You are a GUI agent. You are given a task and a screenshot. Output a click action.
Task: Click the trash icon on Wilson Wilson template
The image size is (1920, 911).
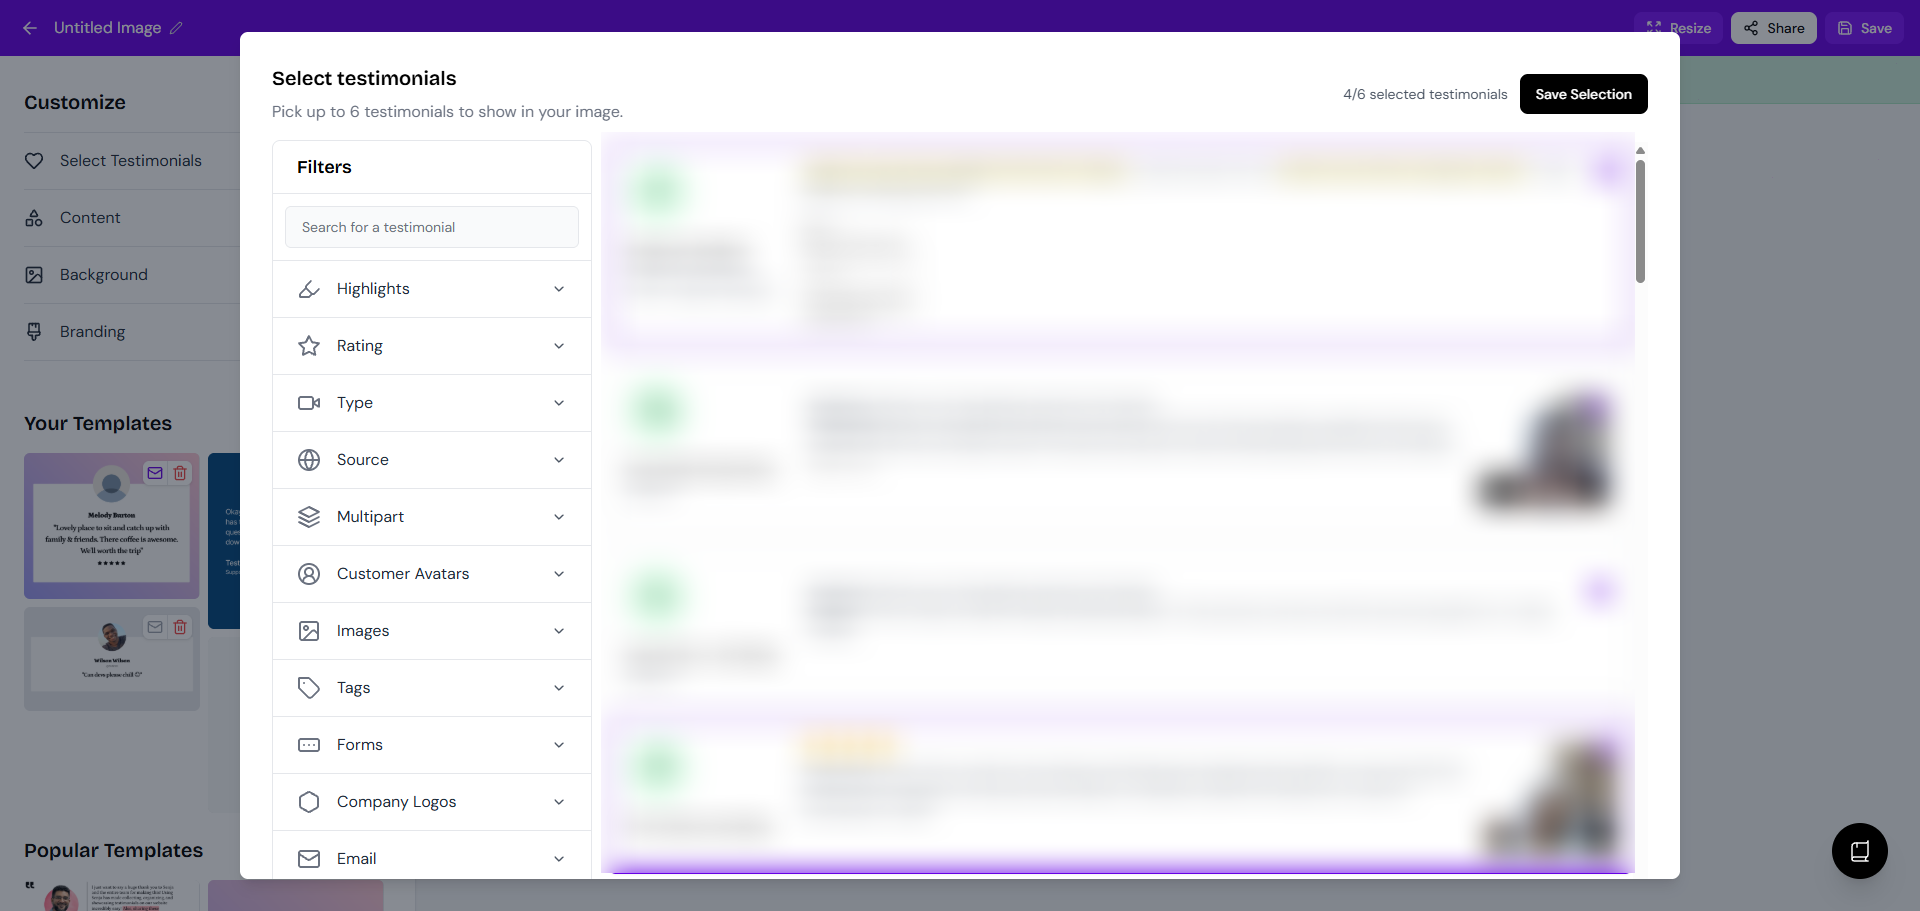[180, 627]
